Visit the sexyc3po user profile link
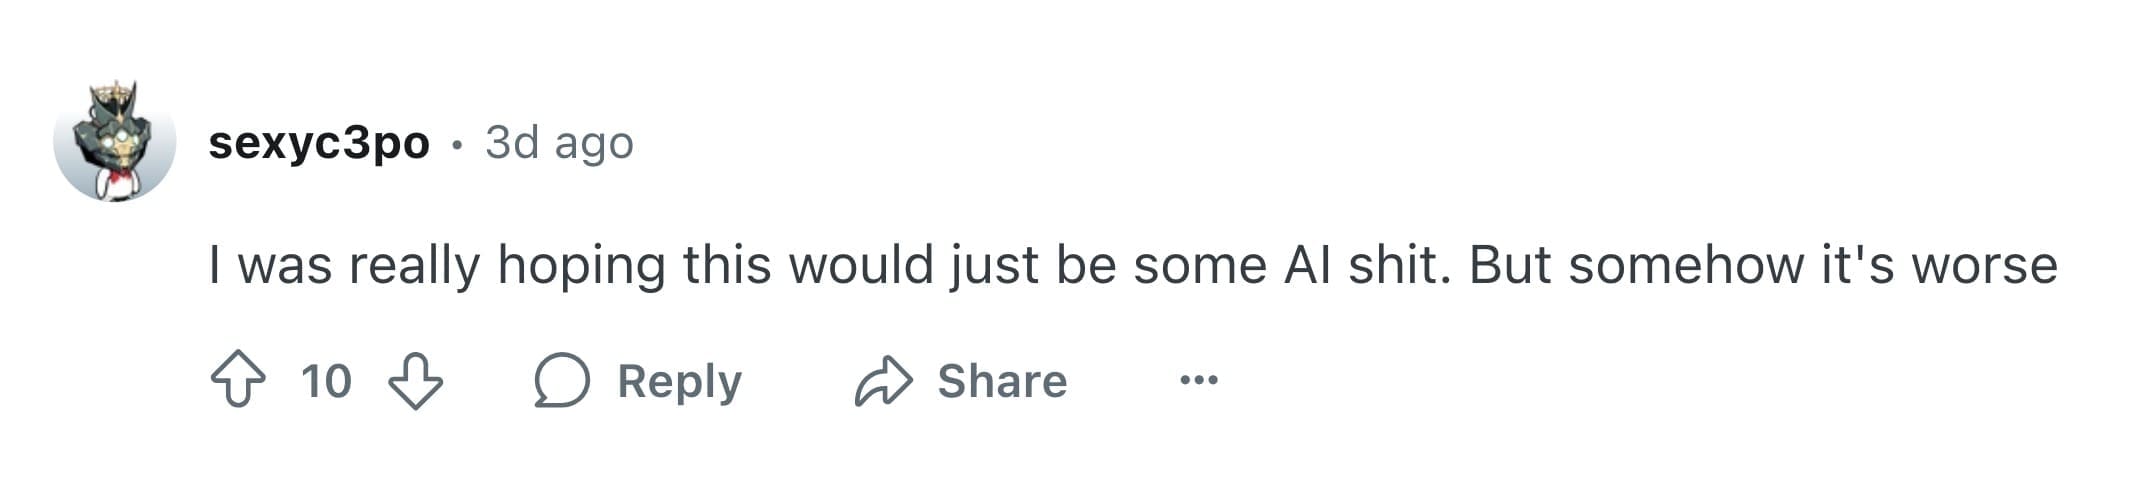This screenshot has height=488, width=2138. [x=319, y=142]
